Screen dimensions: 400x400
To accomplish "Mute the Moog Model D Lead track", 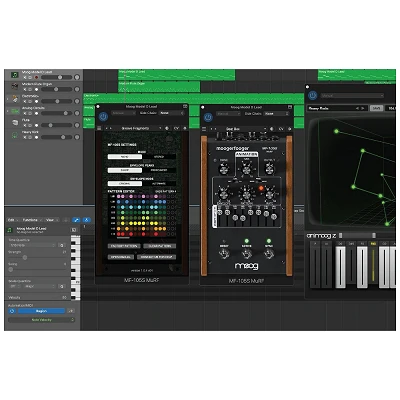I will tap(24, 77).
